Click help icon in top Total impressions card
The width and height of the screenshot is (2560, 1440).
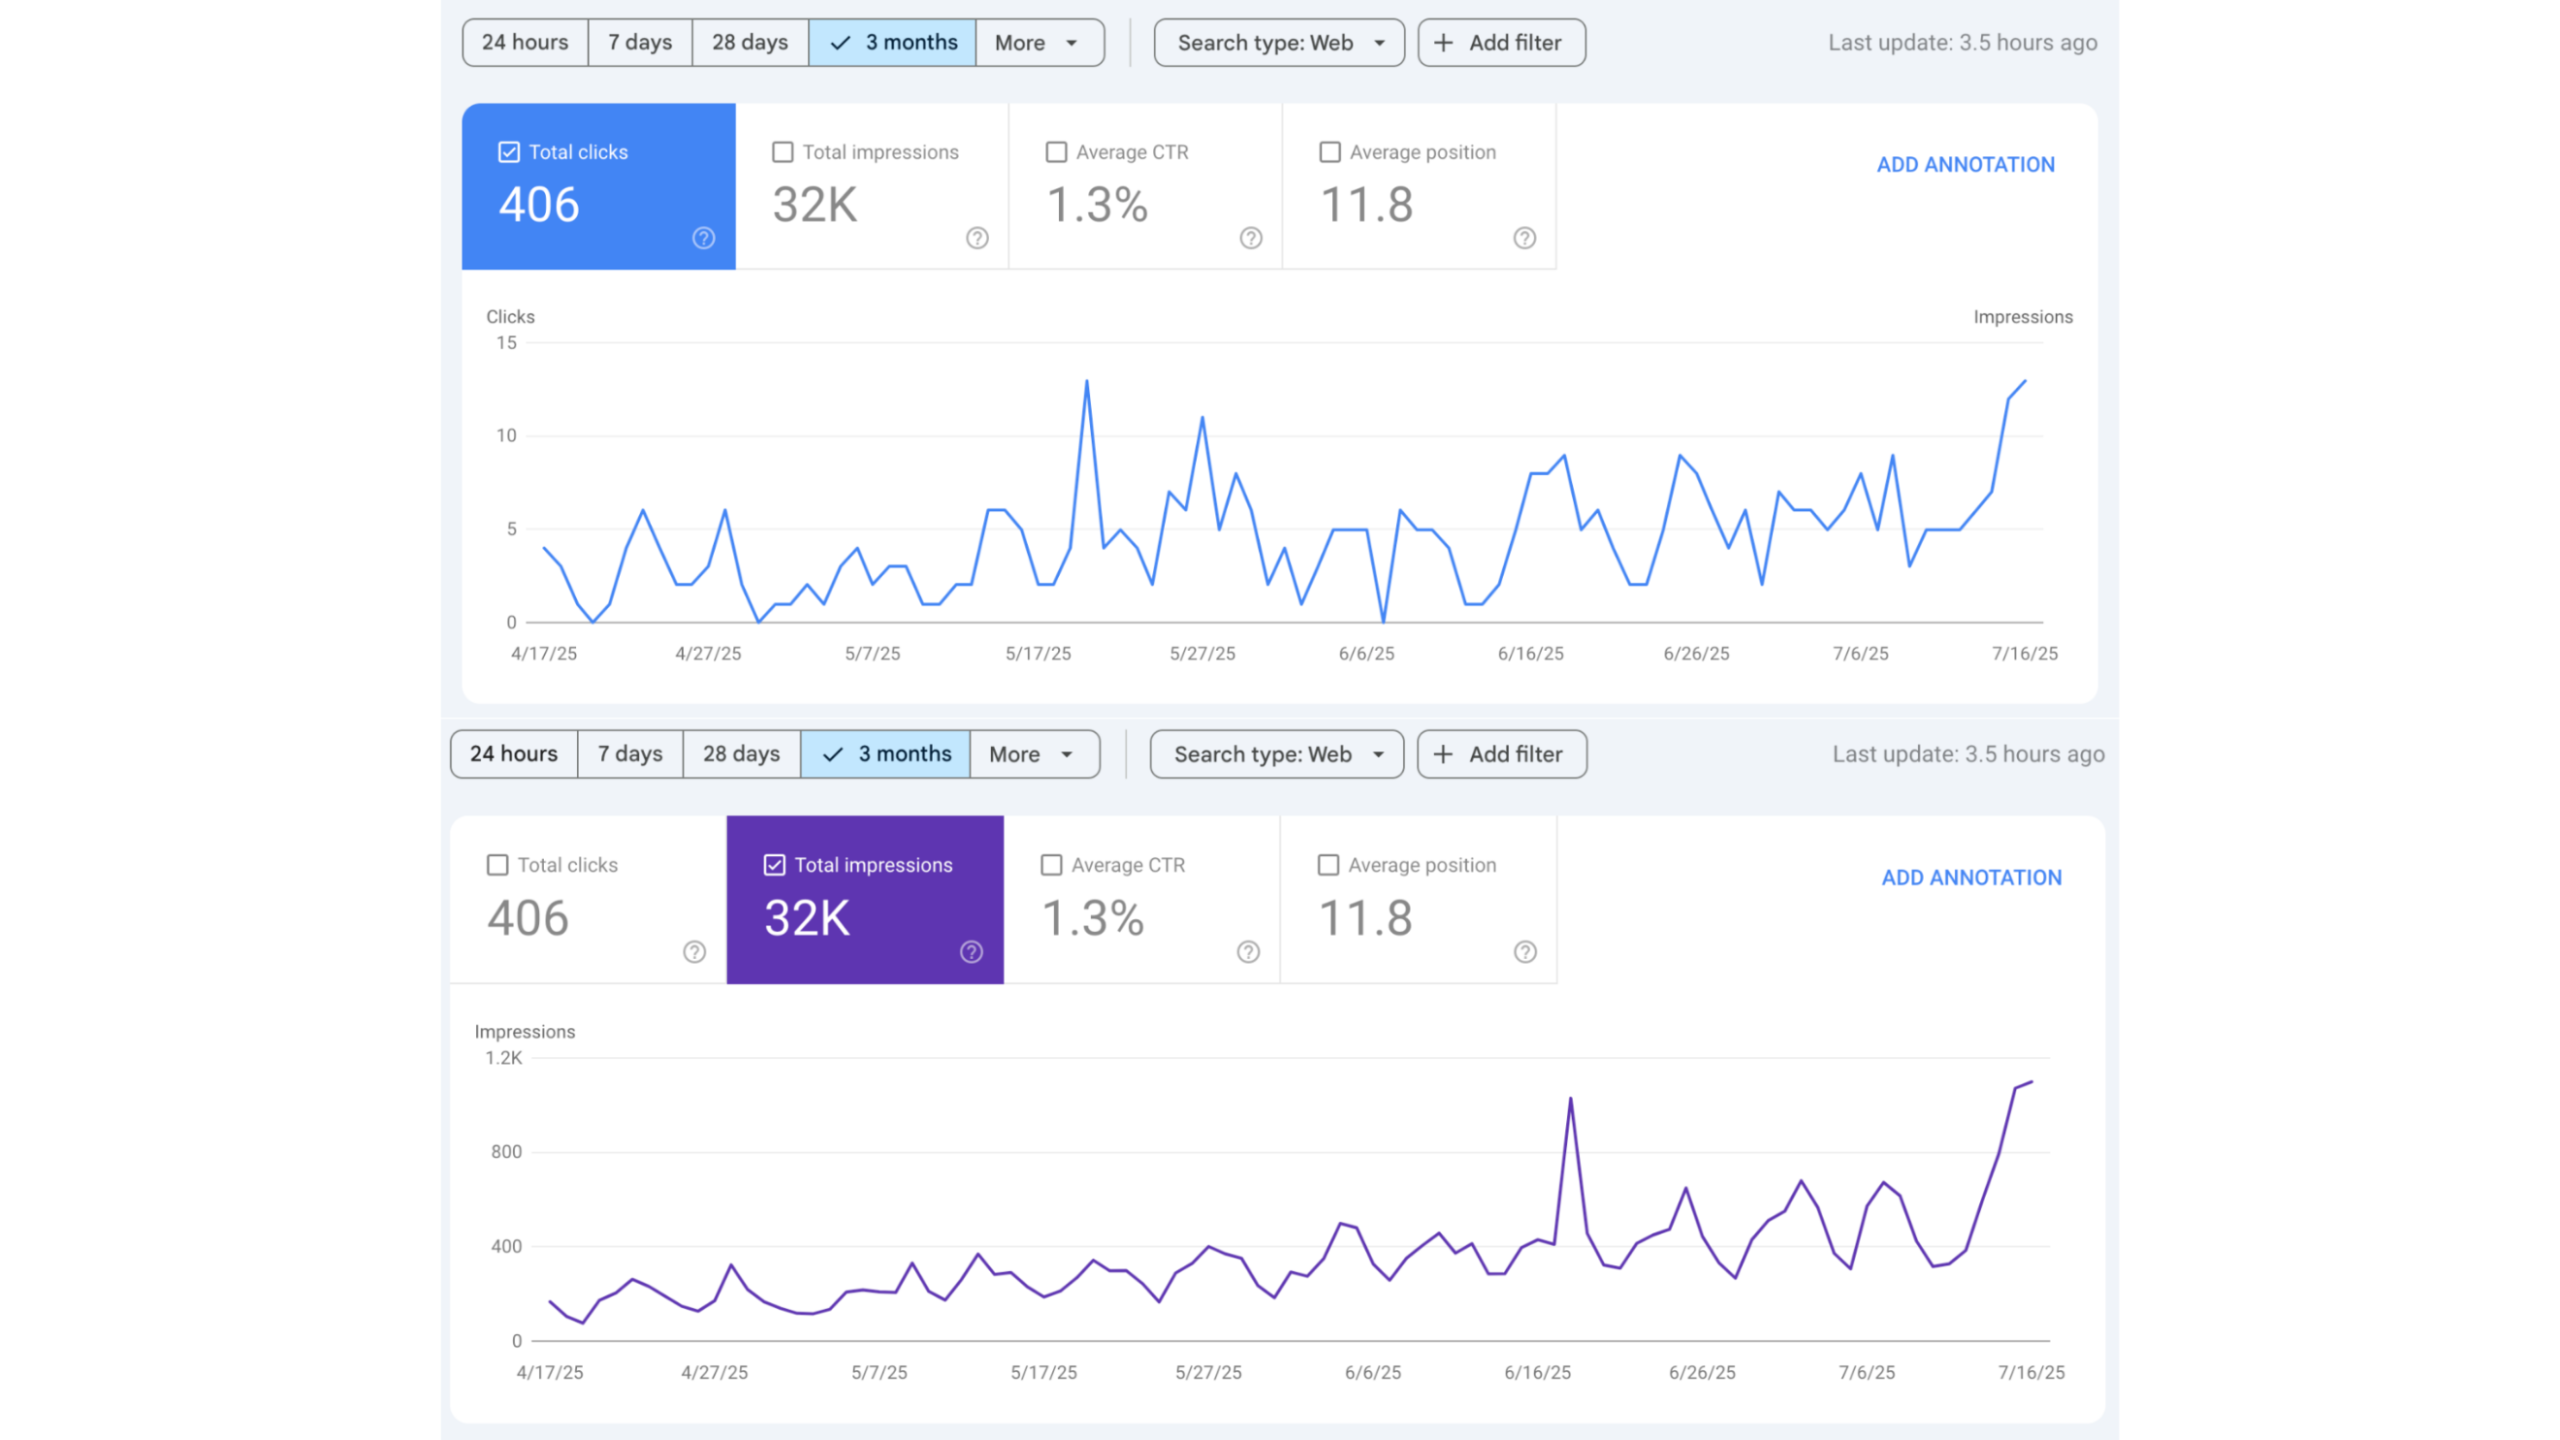pos(977,238)
